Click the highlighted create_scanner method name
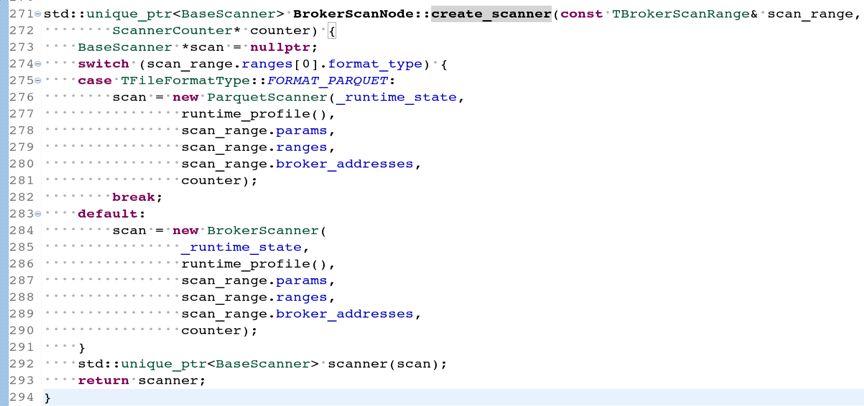Screen dimensions: 864x406 [x=492, y=14]
